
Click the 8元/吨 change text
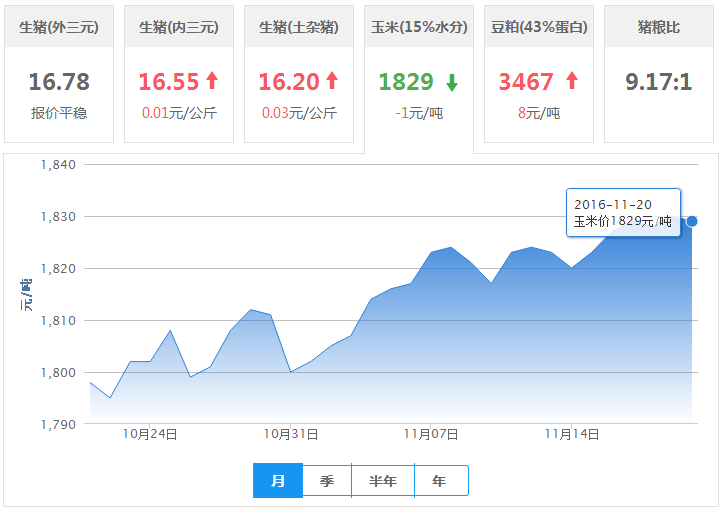click(539, 113)
